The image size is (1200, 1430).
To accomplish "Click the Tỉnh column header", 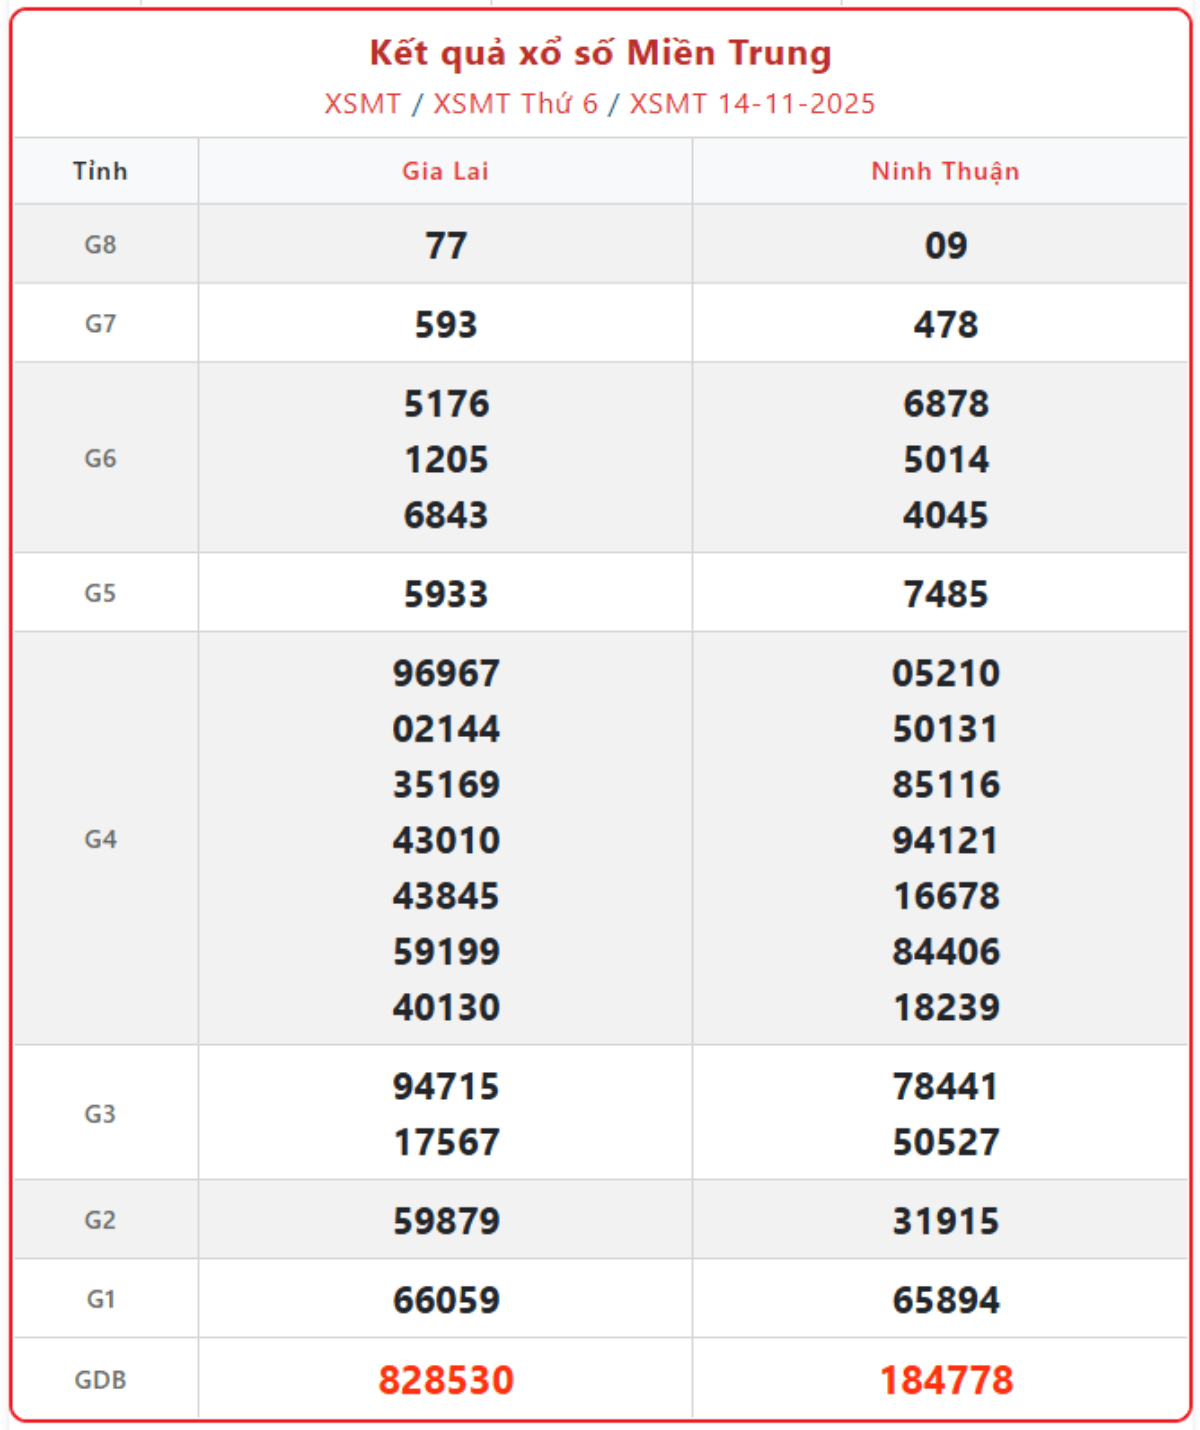I will click(100, 171).
